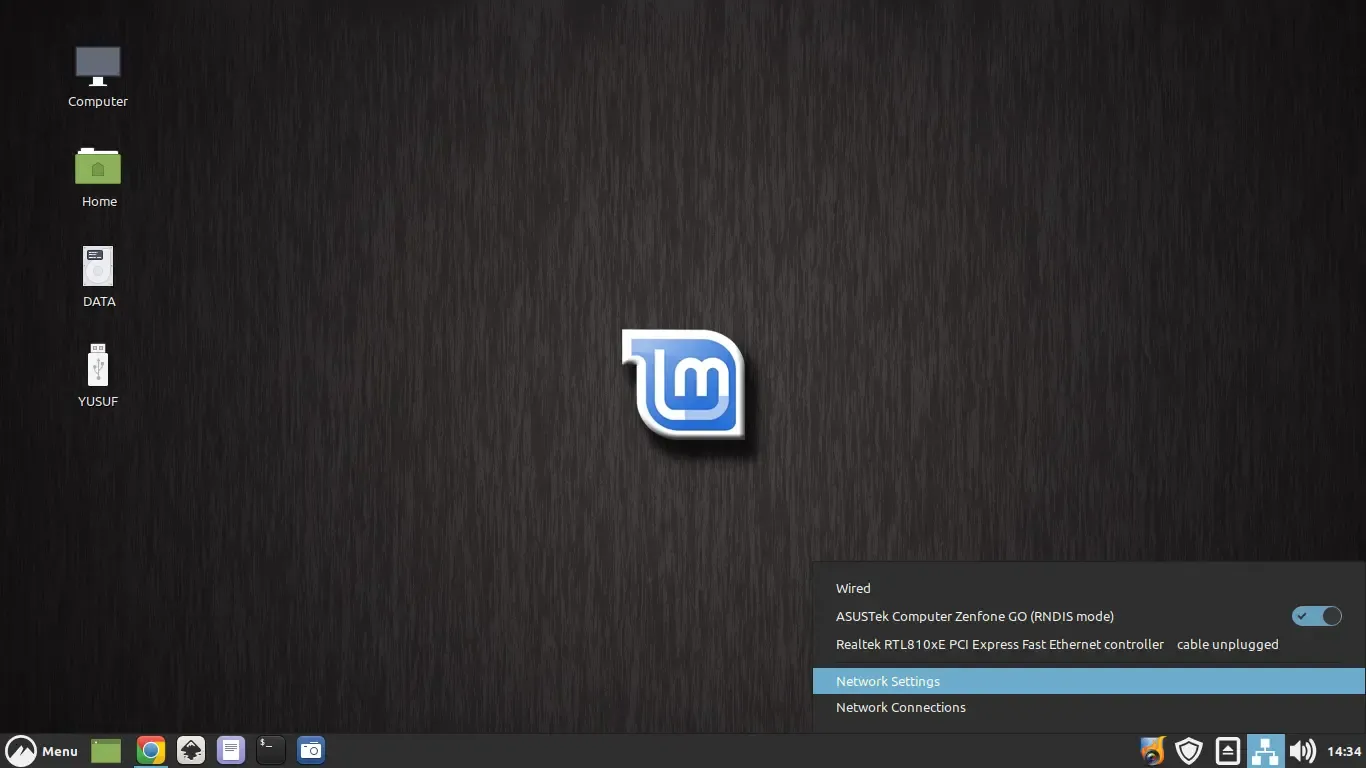Launch Inkscape from the panel
This screenshot has height=768, width=1366.
point(191,750)
